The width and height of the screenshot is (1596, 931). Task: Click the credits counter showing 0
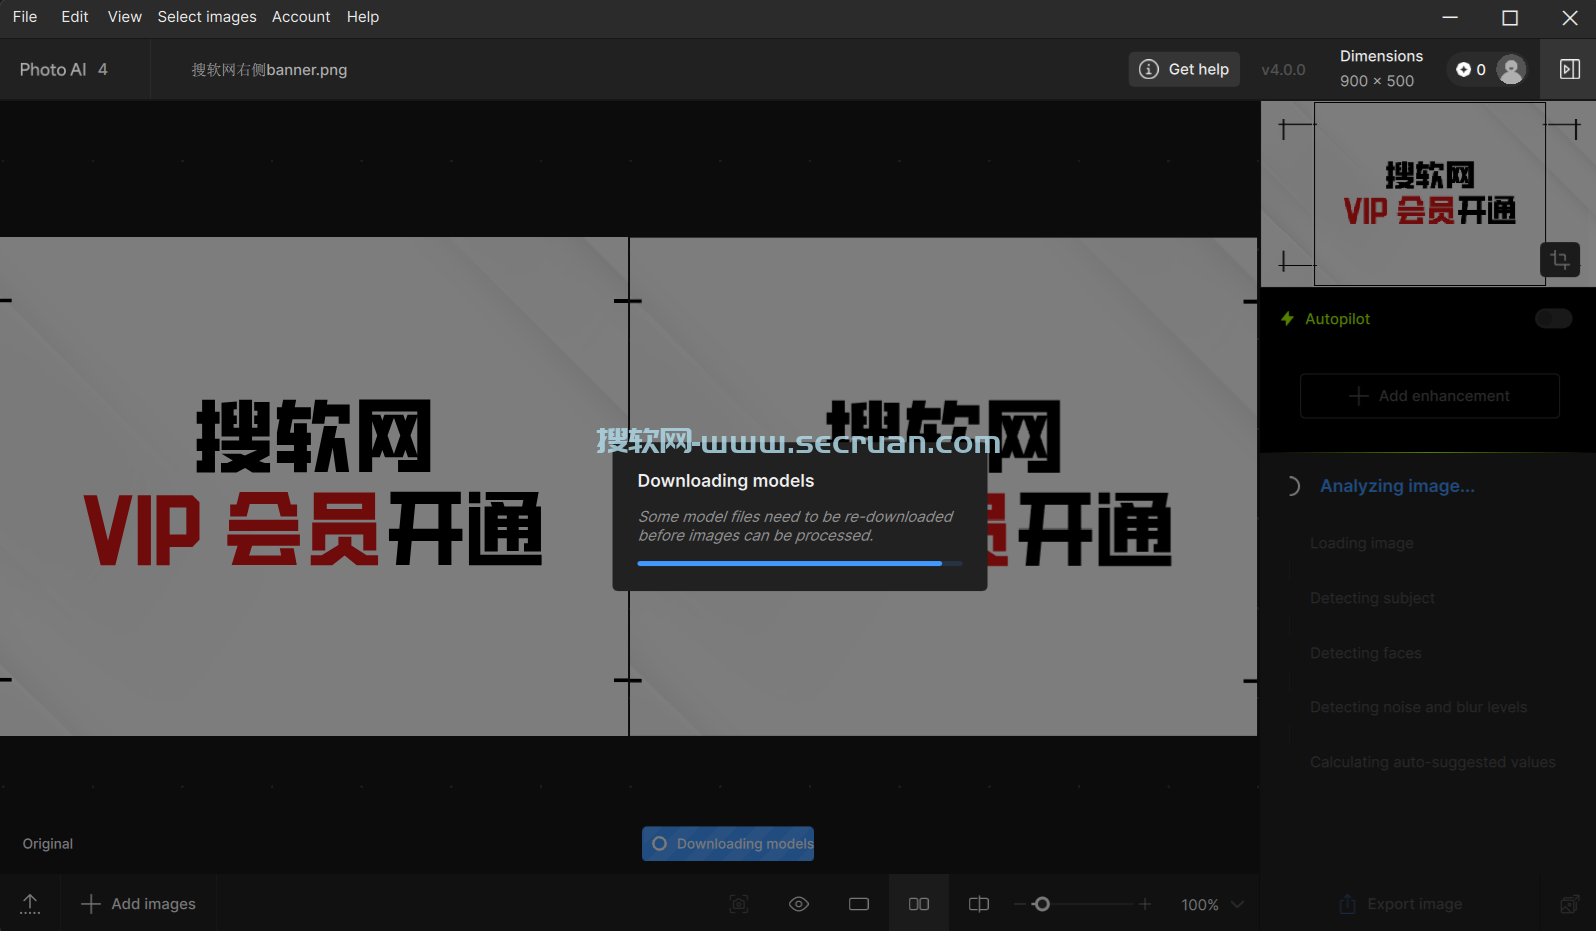click(x=1471, y=69)
